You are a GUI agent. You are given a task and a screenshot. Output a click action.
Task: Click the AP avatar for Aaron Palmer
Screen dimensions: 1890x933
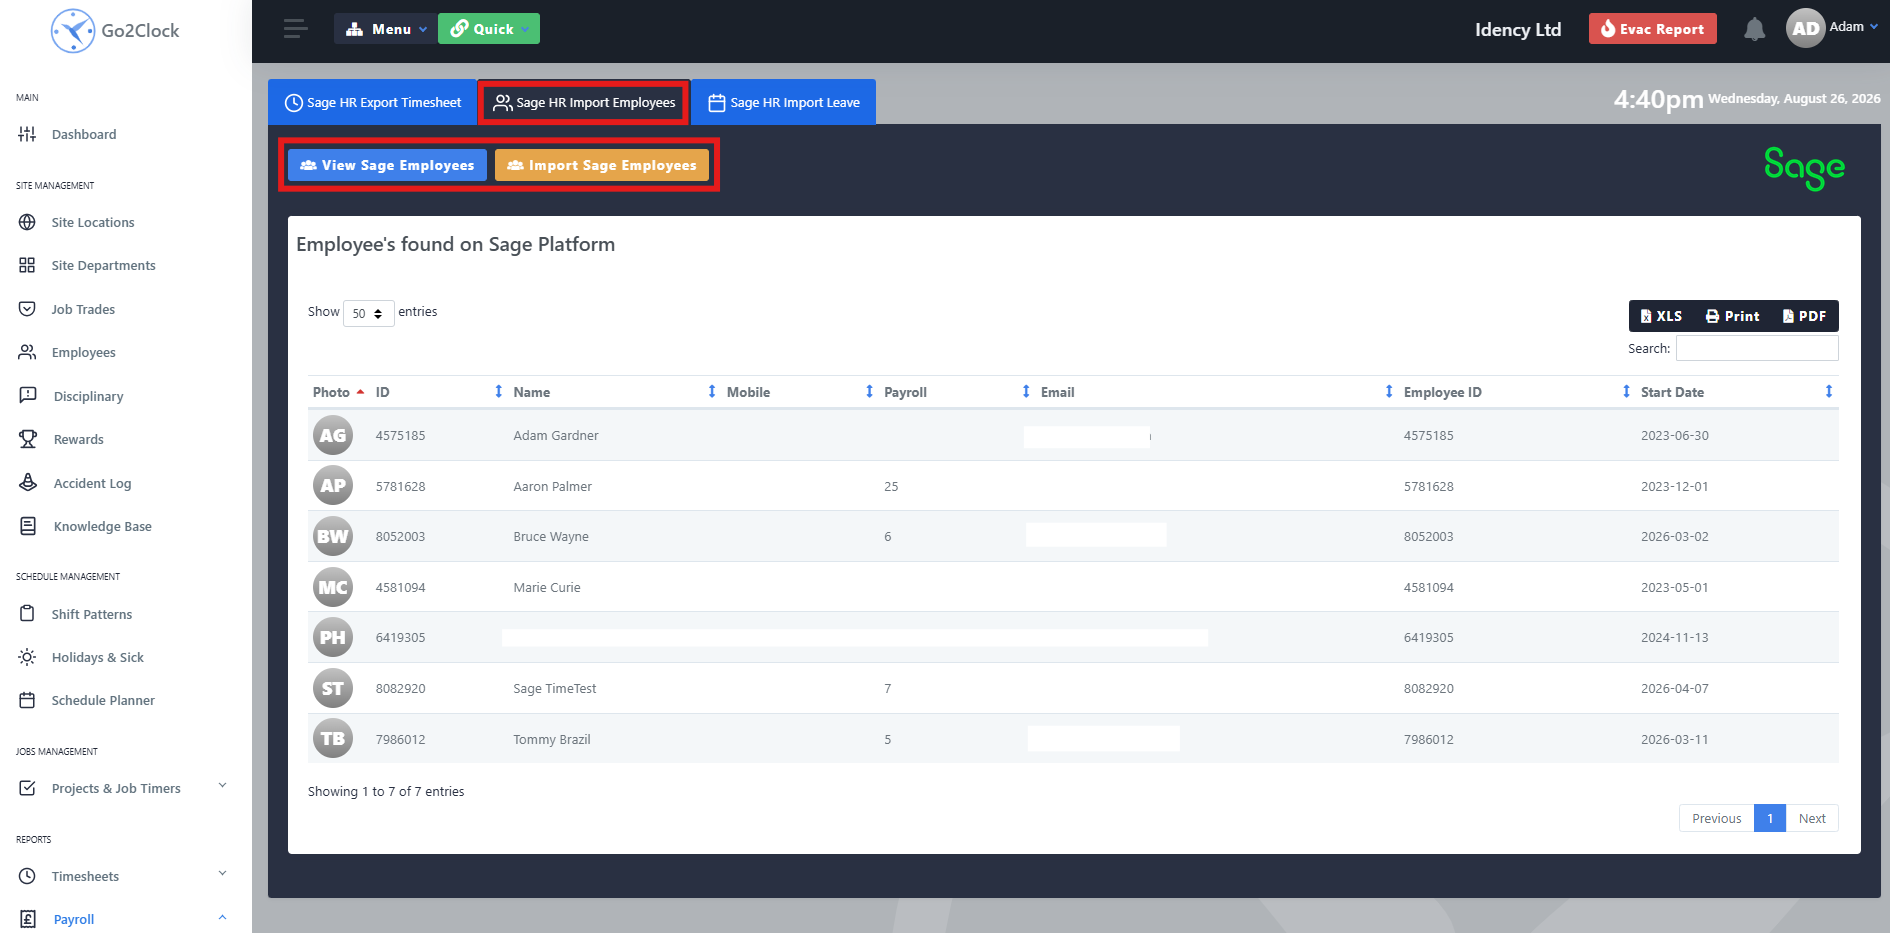[x=333, y=486]
